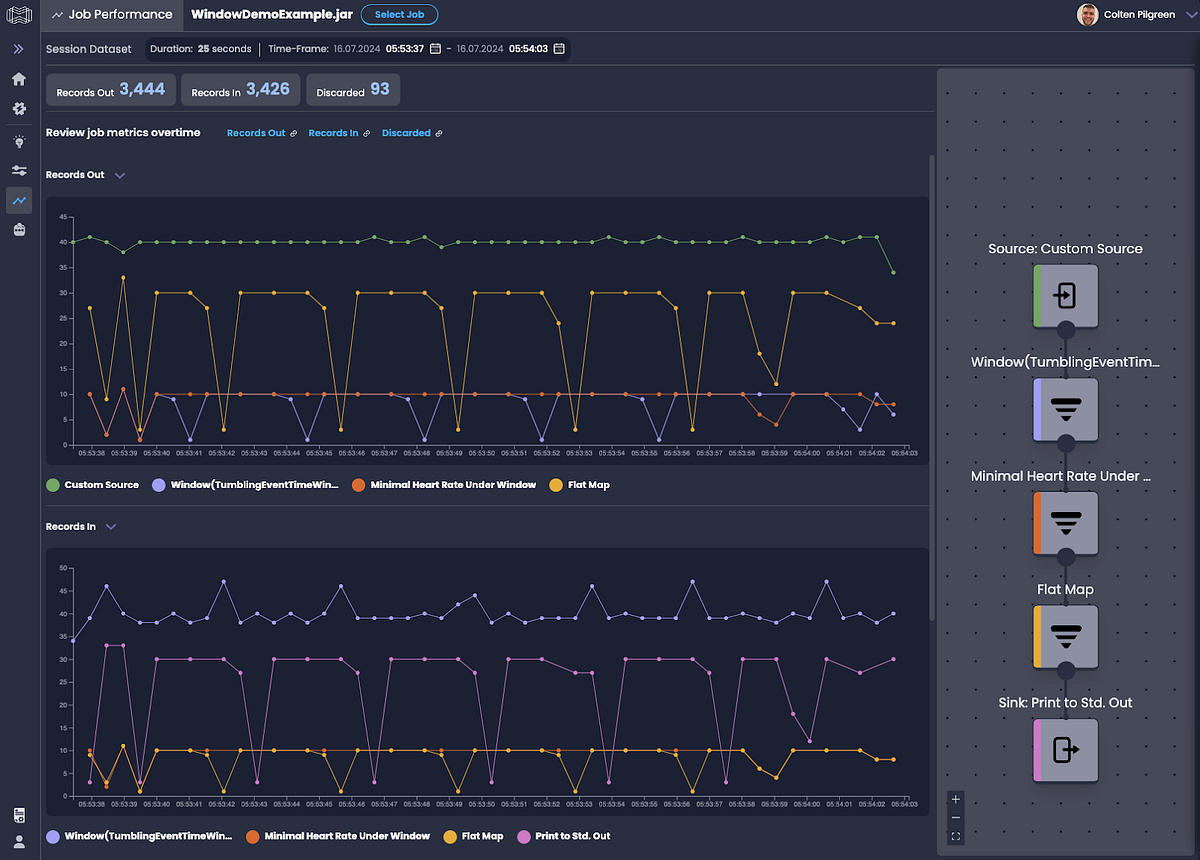Collapse the Records In chart section

110,526
